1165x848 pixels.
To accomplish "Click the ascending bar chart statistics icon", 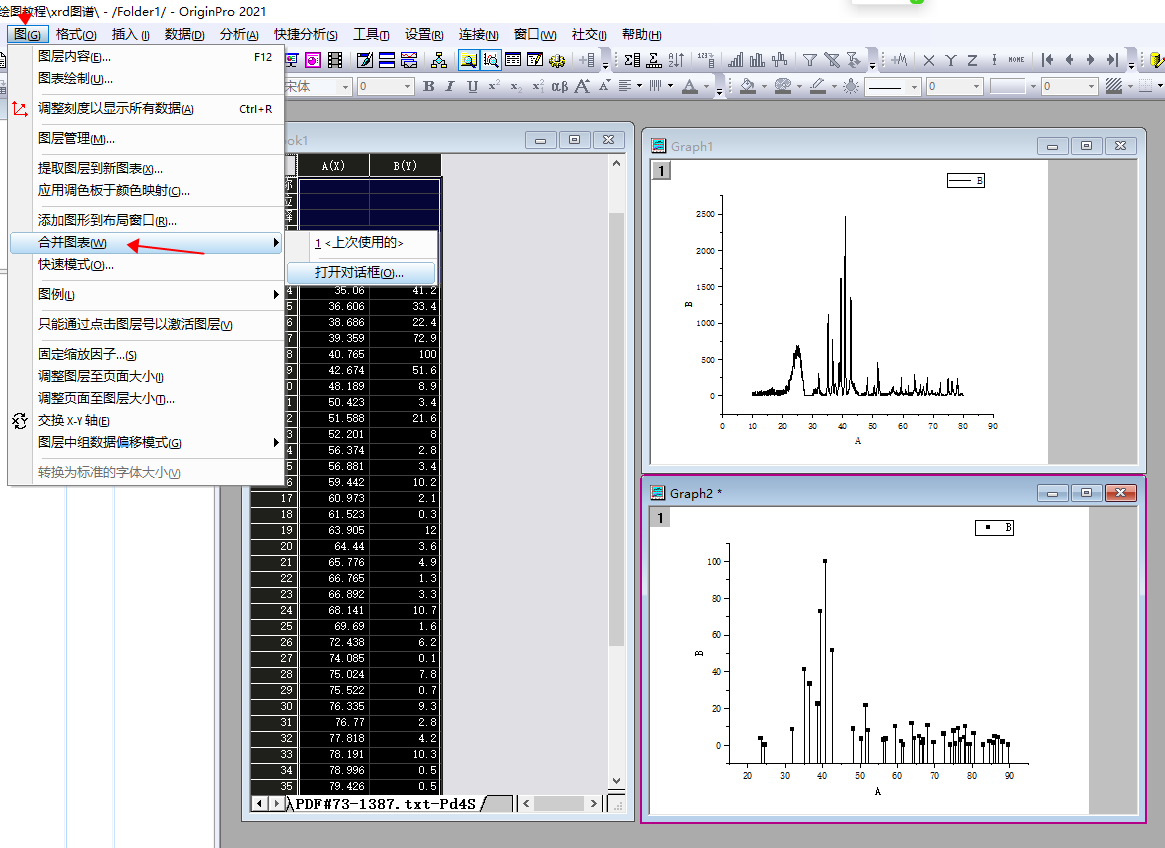I will click(x=736, y=60).
